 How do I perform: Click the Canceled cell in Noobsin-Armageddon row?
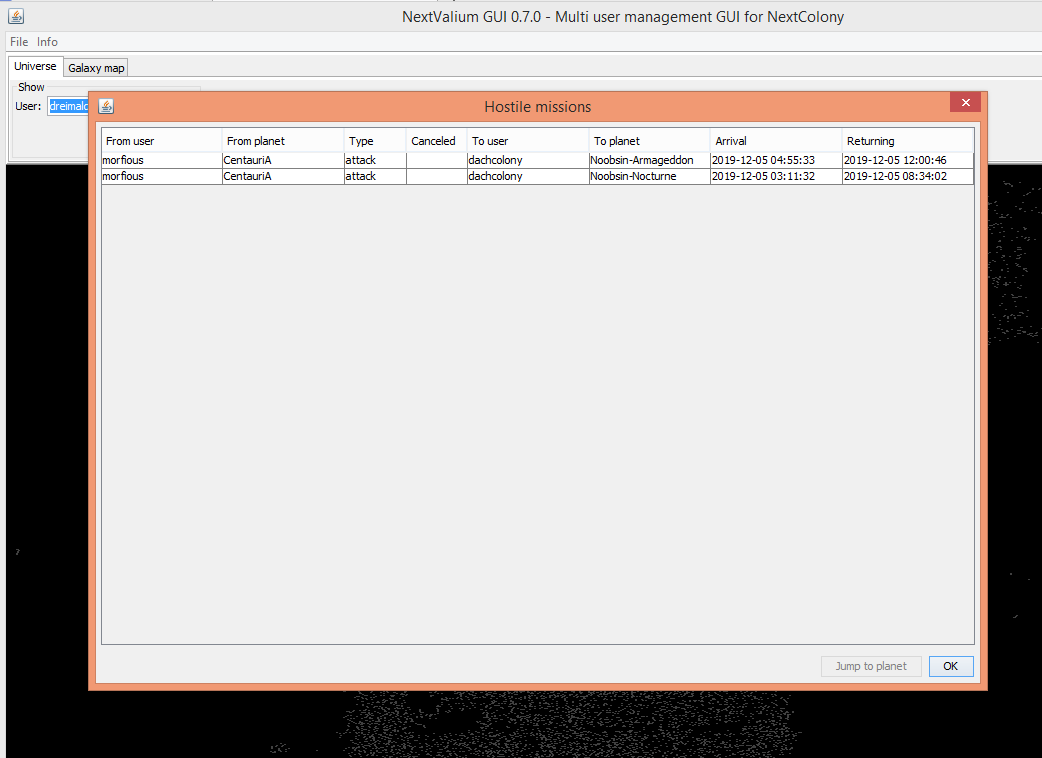tap(437, 160)
